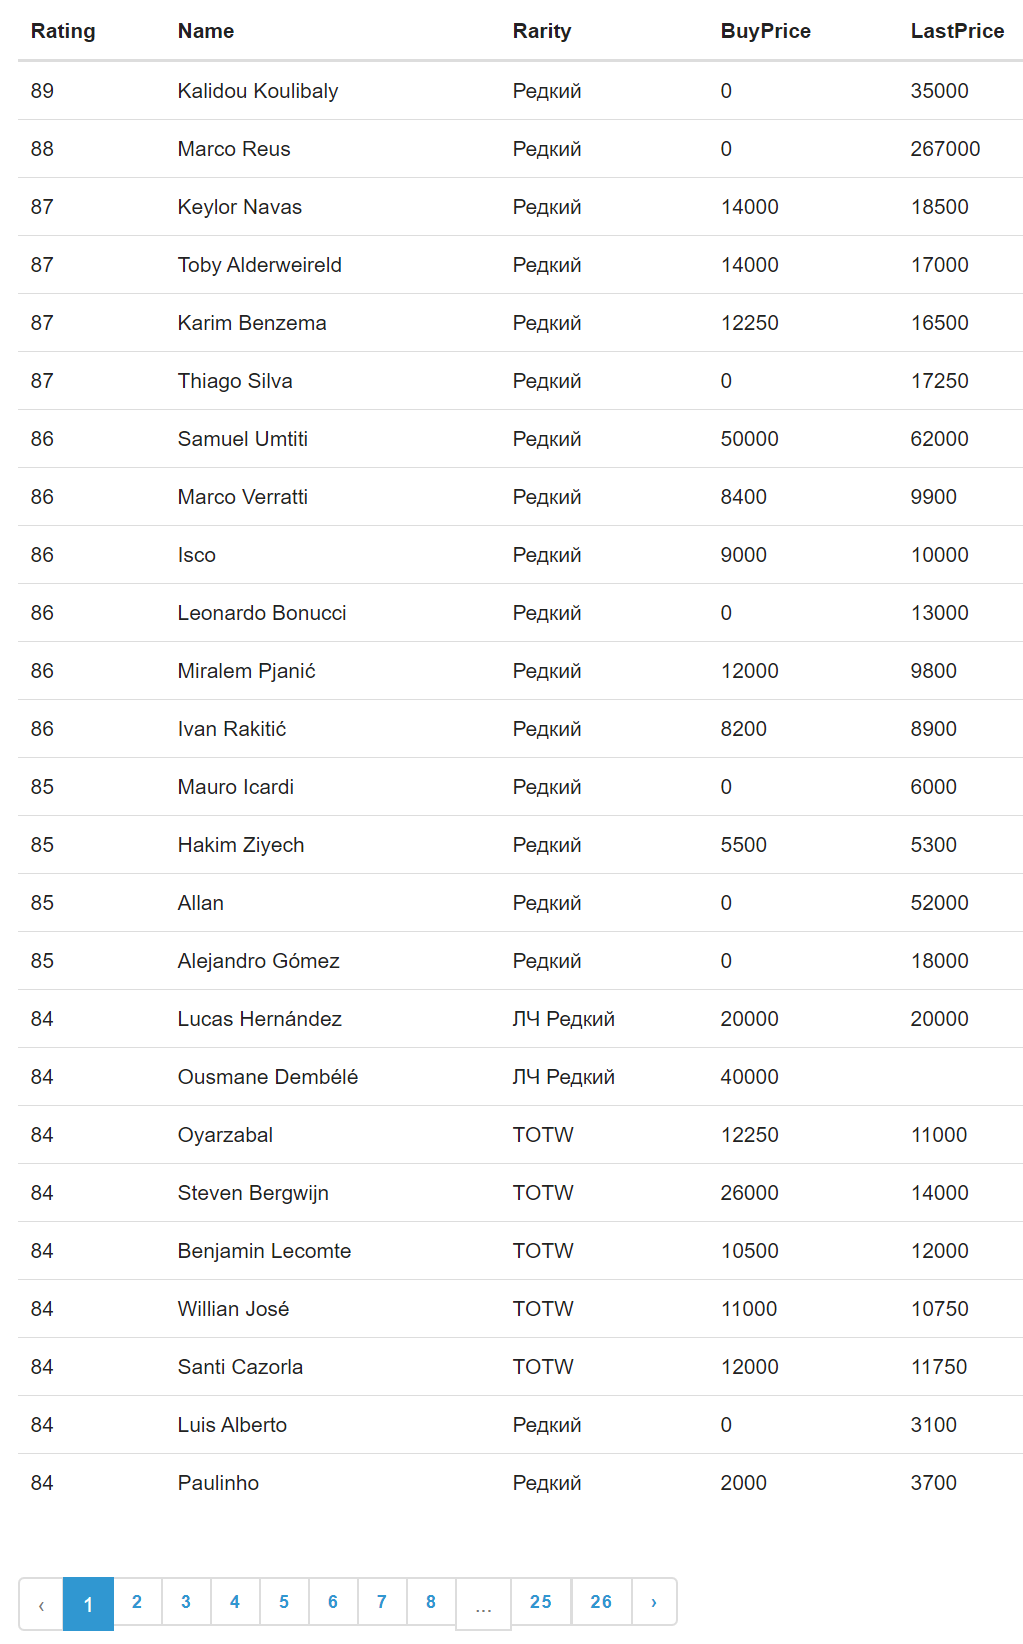Screen dimensions: 1023x1644
Task: Open page 8 in pagination
Action: (431, 1602)
